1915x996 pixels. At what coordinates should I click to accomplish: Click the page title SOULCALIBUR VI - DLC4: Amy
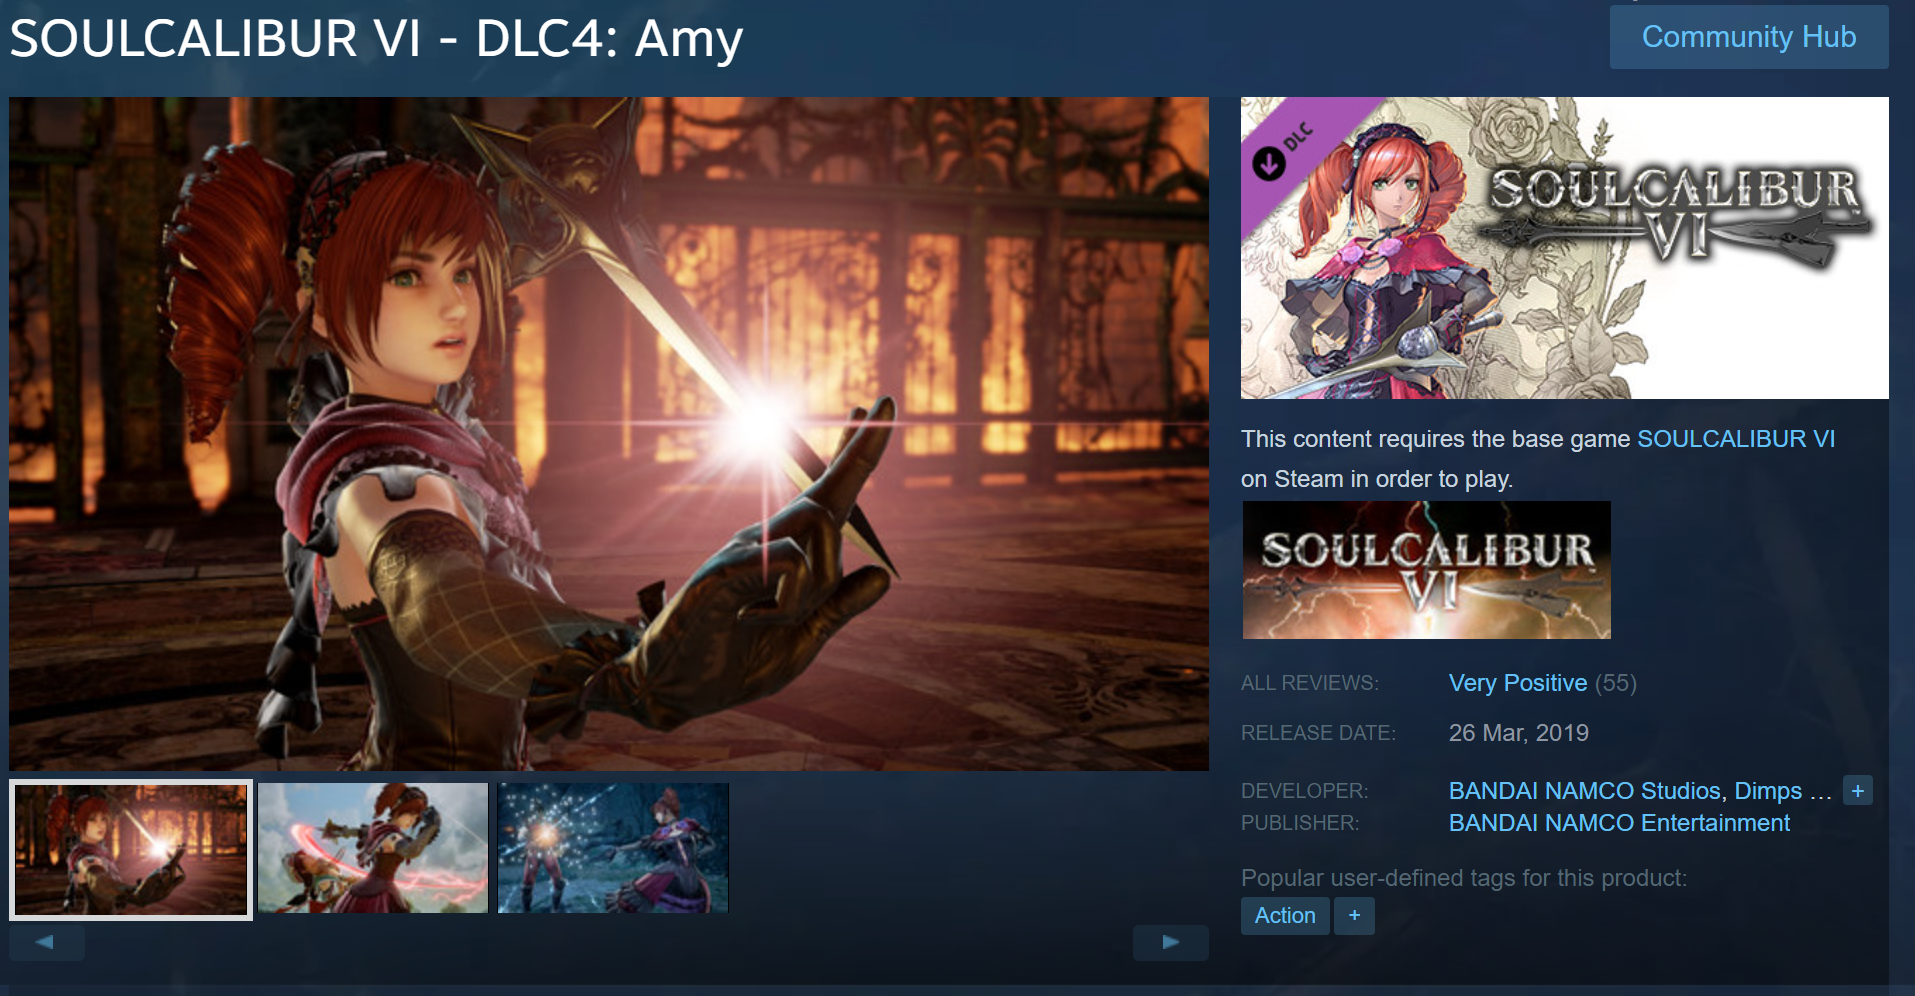[376, 39]
